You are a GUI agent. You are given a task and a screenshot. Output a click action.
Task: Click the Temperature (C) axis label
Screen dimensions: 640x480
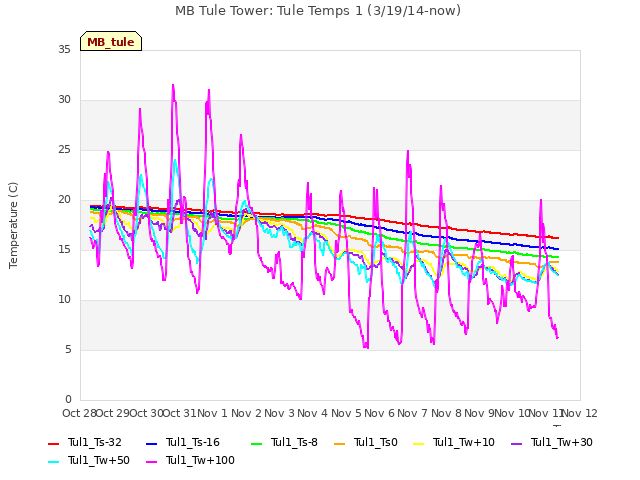(x=13, y=225)
